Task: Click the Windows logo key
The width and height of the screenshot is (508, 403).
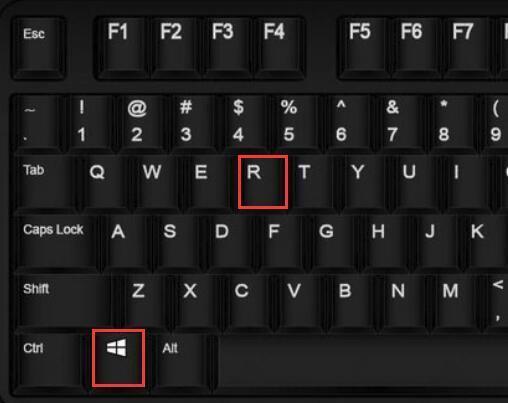Action: tap(118, 358)
